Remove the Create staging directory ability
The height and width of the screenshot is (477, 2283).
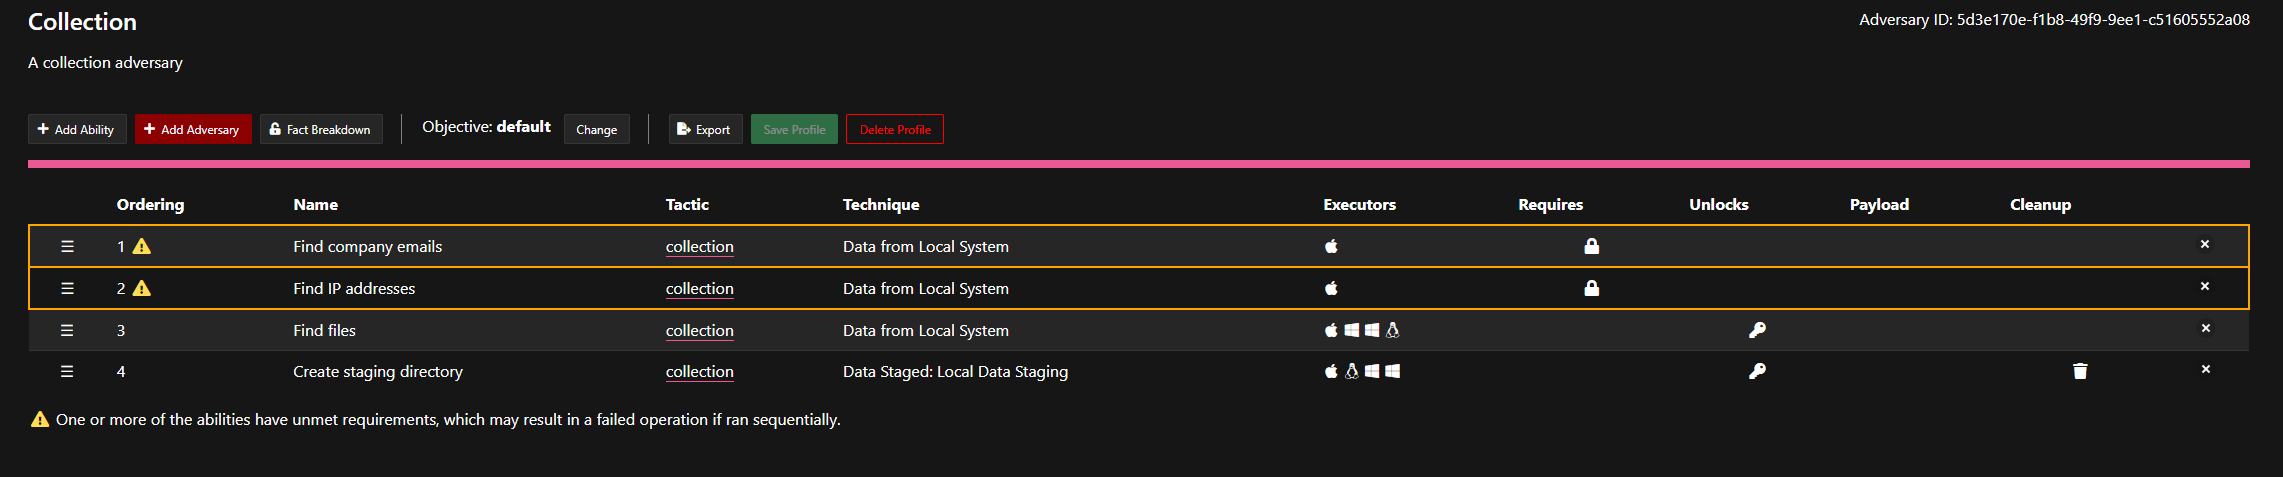[x=2204, y=369]
